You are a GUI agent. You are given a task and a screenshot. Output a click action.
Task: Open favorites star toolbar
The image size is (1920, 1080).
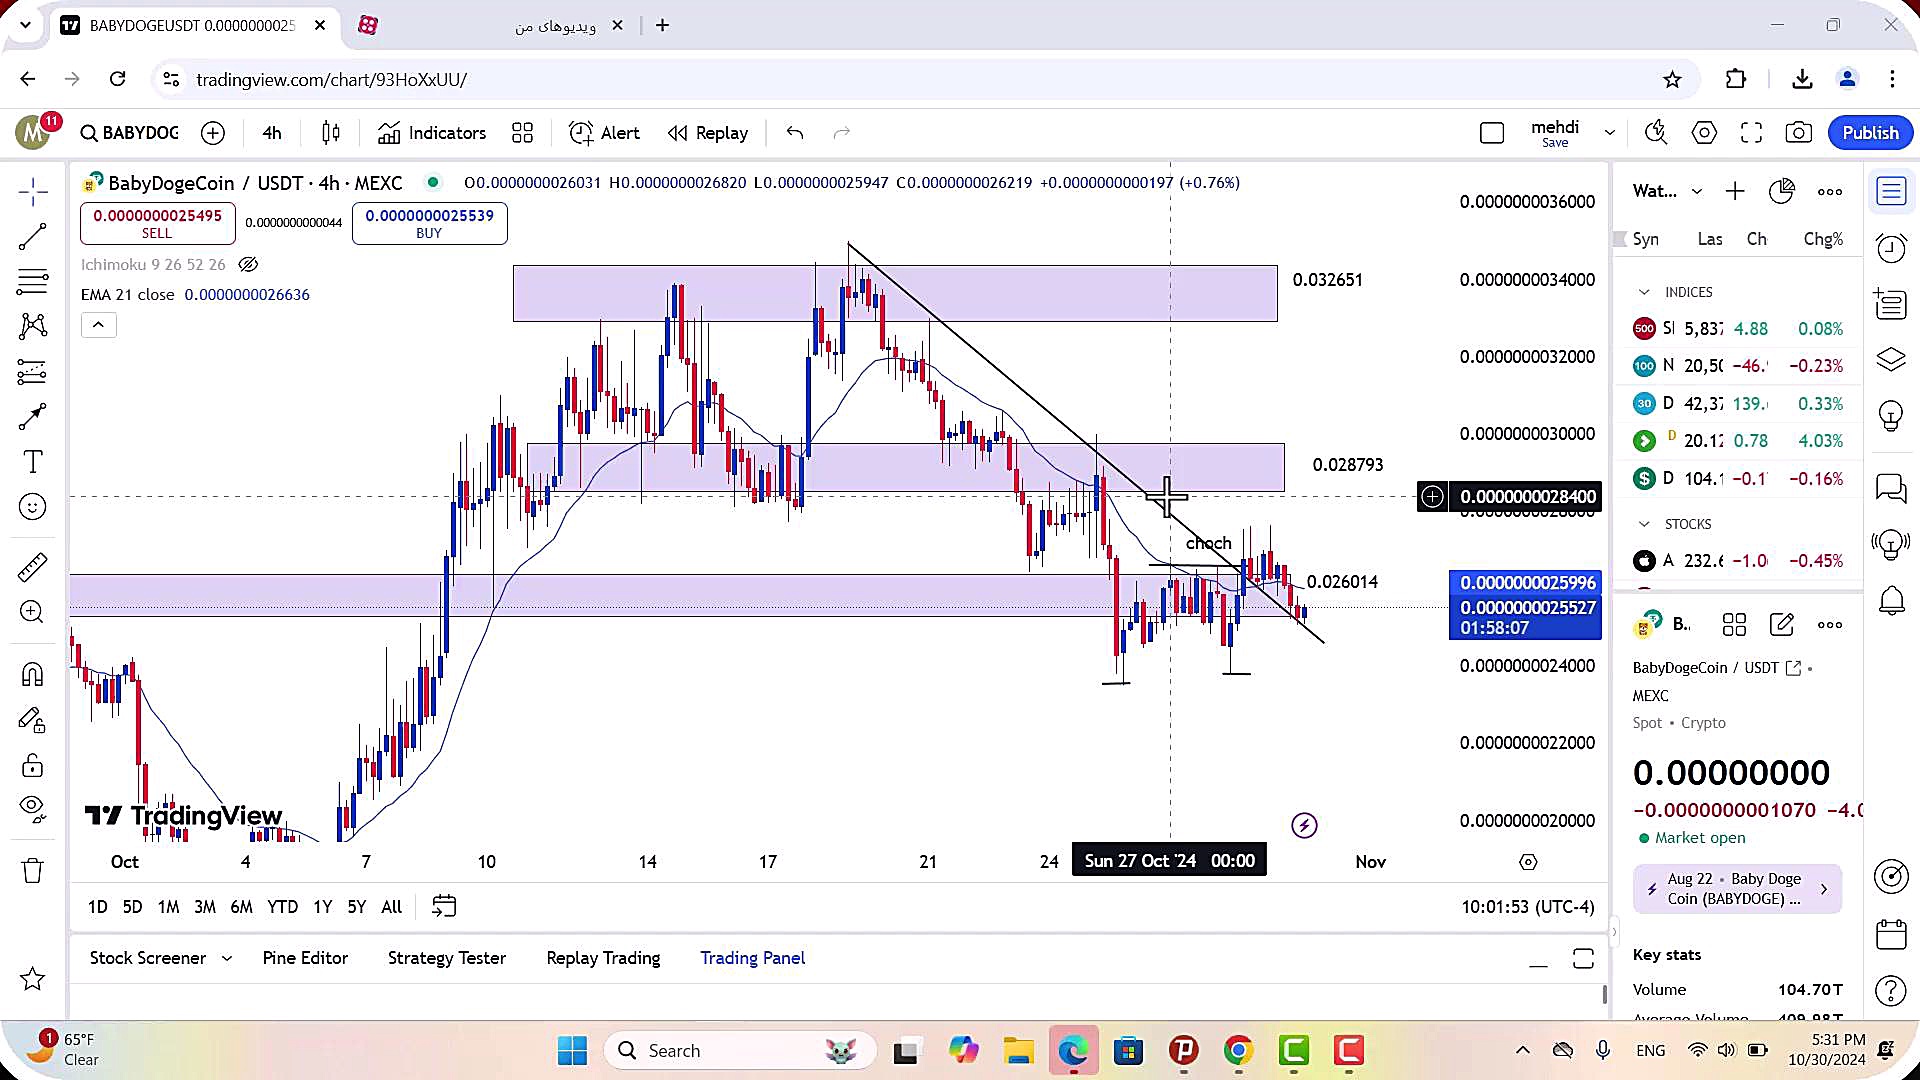32,979
